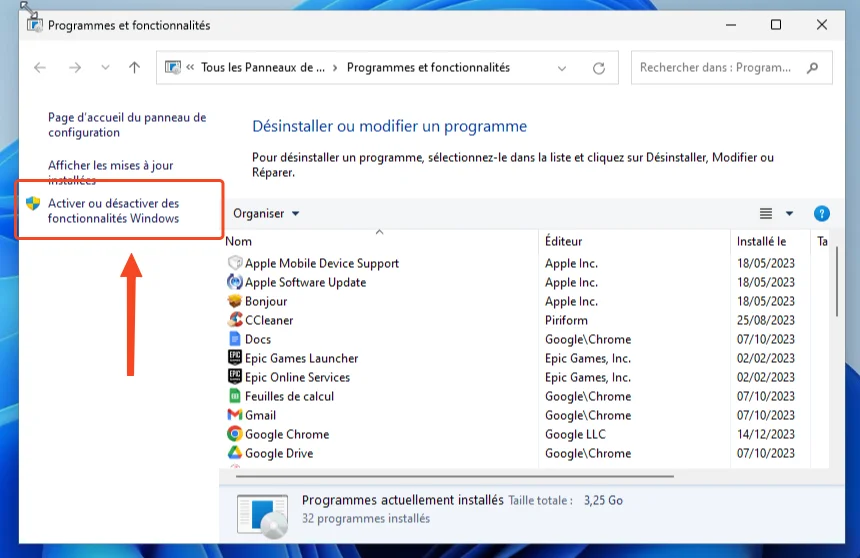The height and width of the screenshot is (558, 860).
Task: Go back with the back arrow
Action: click(39, 67)
